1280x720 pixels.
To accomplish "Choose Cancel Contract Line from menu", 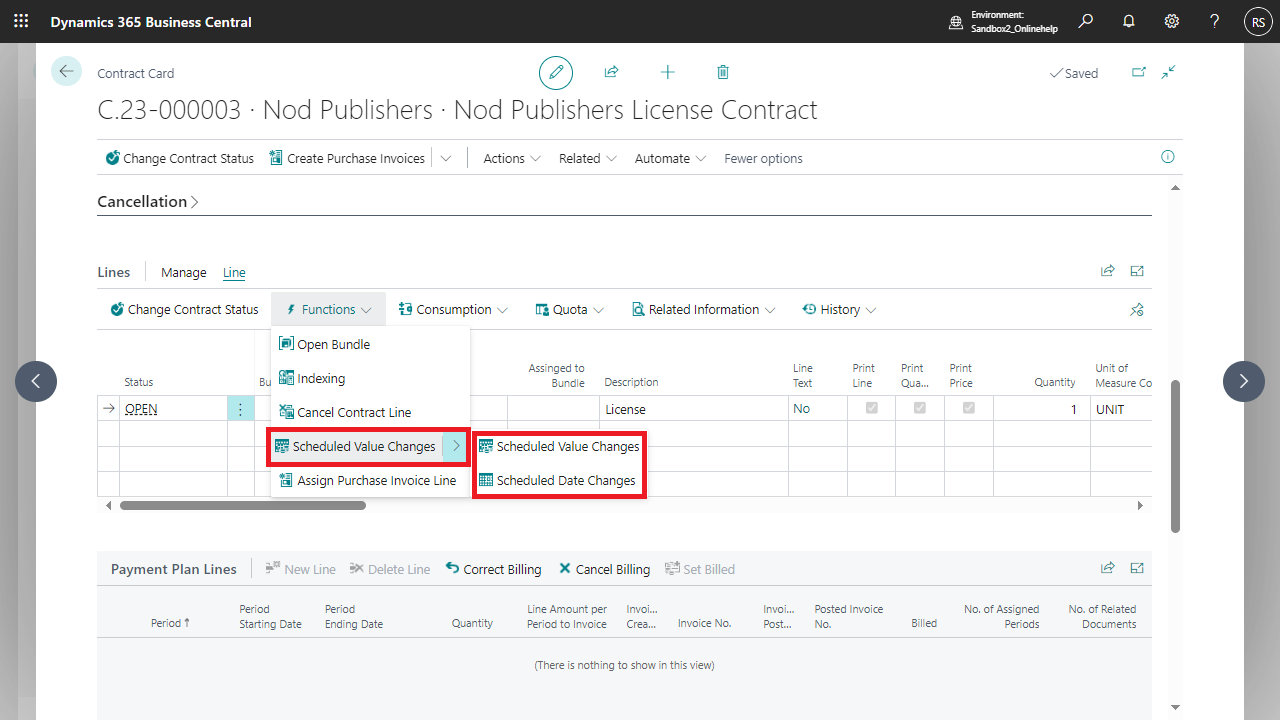I will click(x=353, y=413).
